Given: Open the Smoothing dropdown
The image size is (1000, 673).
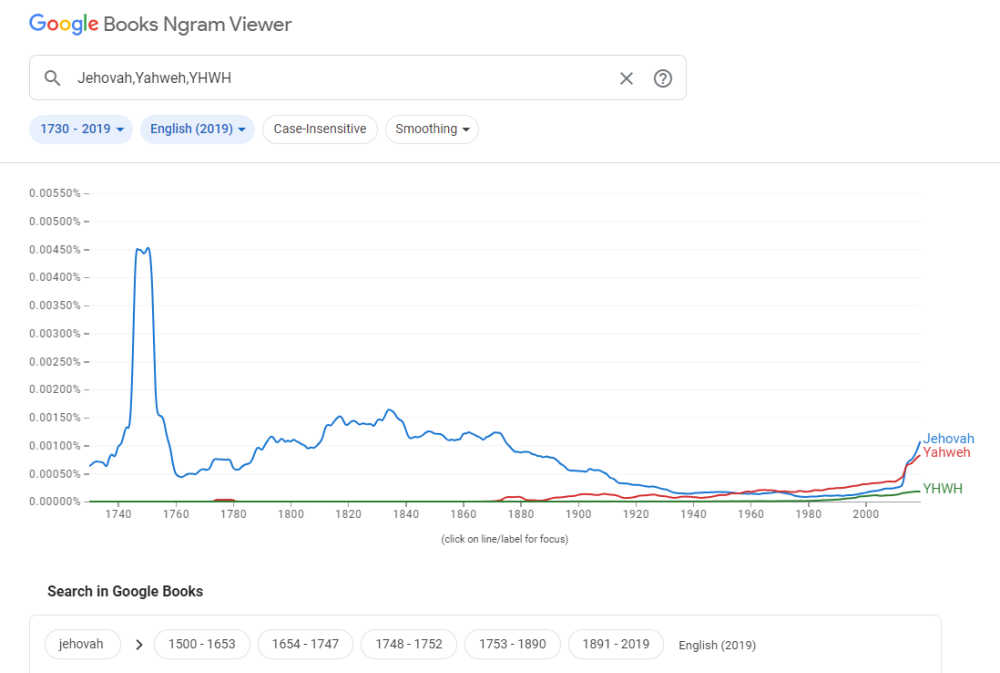Looking at the screenshot, I should [432, 129].
